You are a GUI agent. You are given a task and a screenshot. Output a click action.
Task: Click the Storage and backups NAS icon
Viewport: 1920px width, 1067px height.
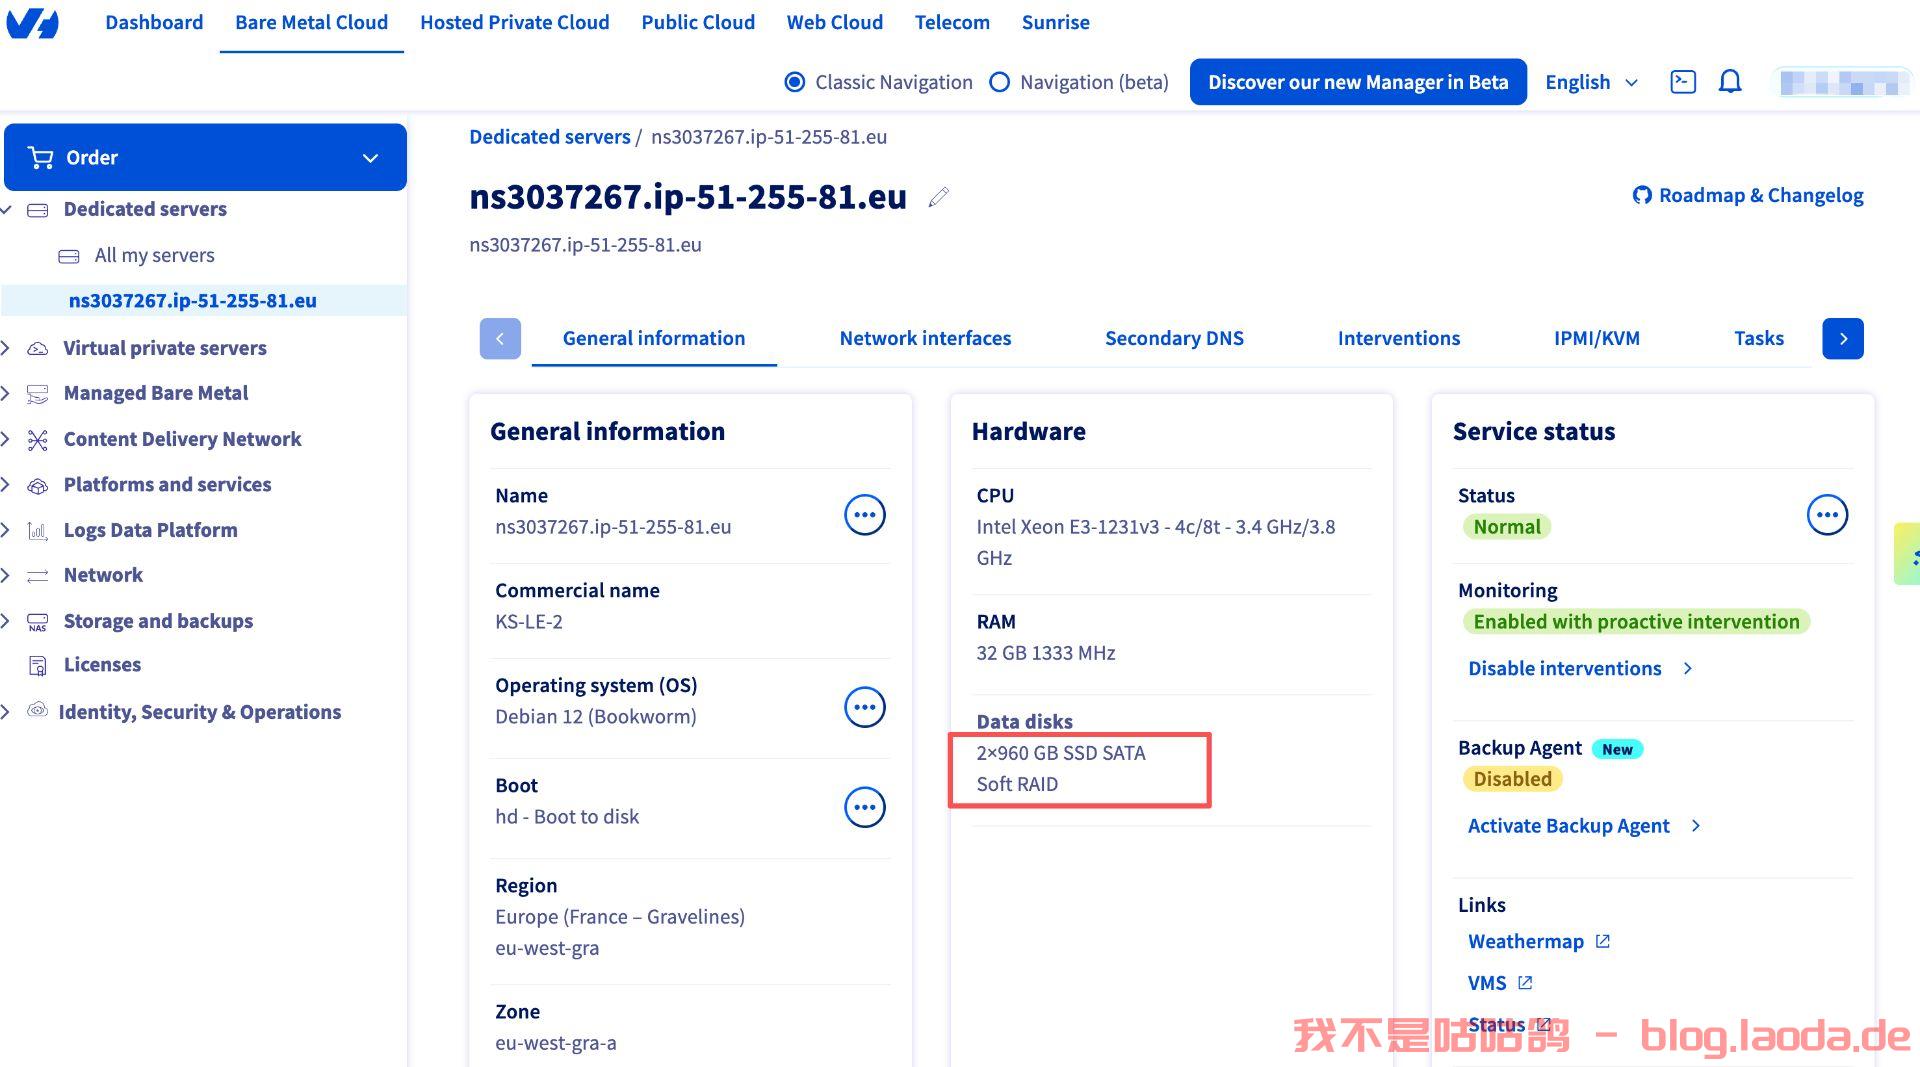(x=37, y=622)
